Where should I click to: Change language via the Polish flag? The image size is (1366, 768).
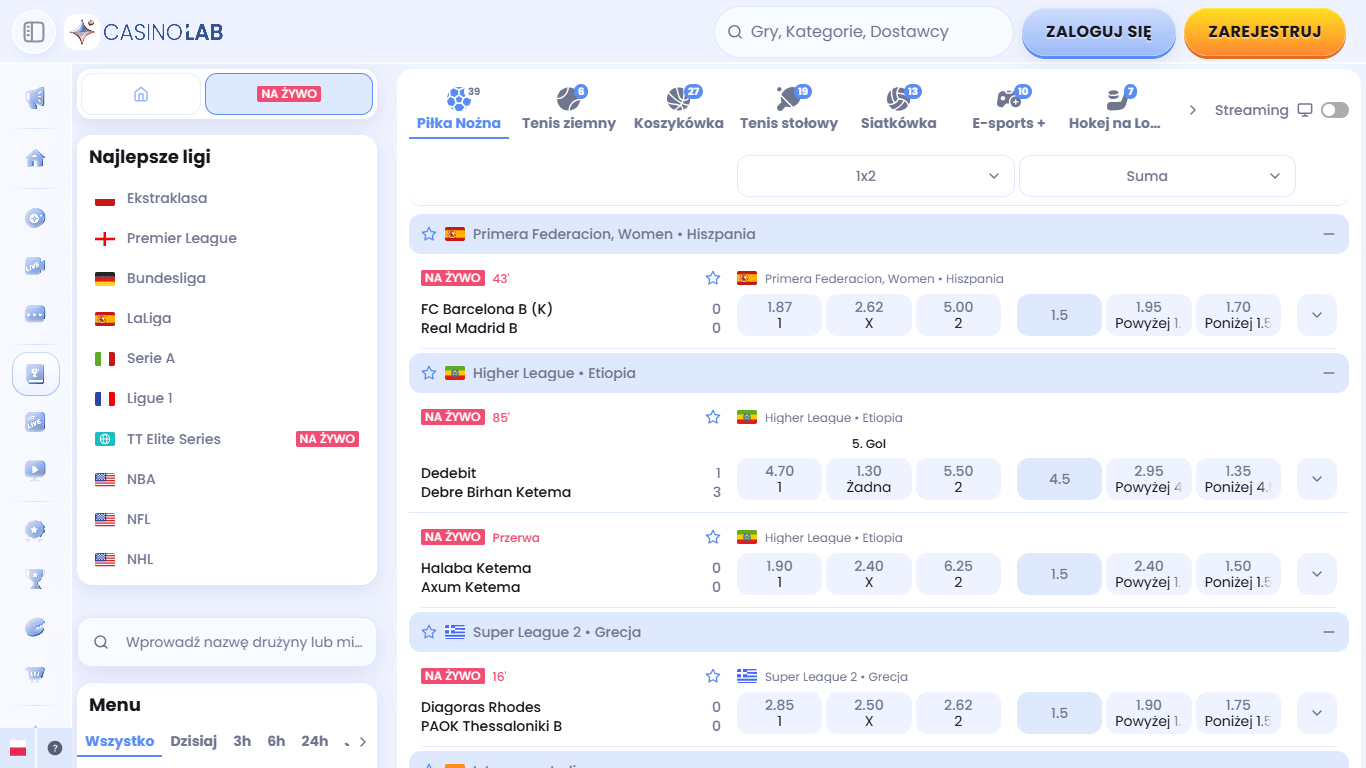(x=17, y=748)
